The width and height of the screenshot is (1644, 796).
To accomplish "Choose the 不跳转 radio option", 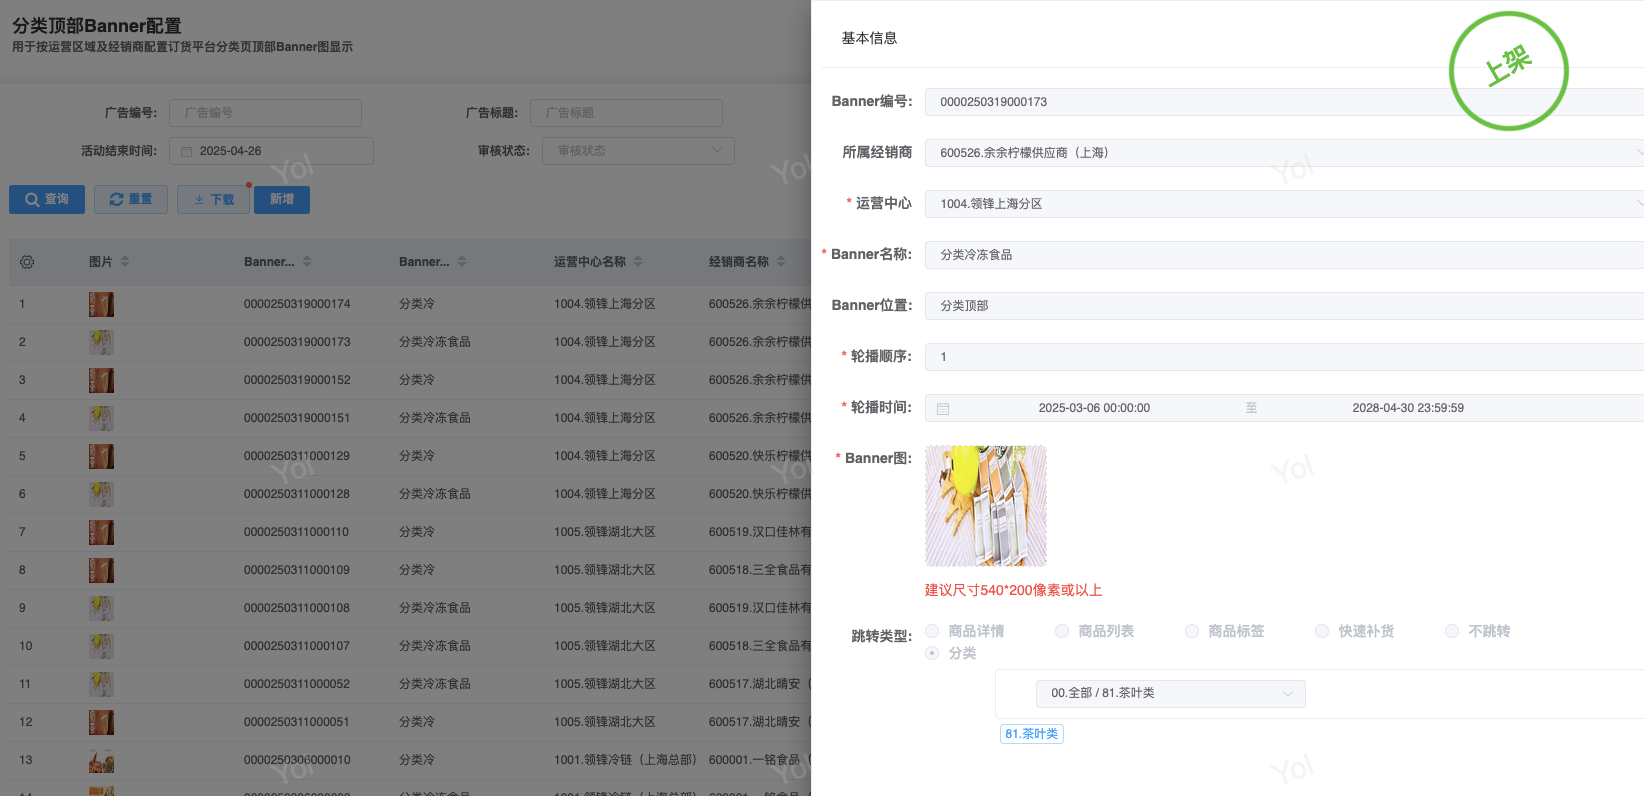I will 1452,631.
